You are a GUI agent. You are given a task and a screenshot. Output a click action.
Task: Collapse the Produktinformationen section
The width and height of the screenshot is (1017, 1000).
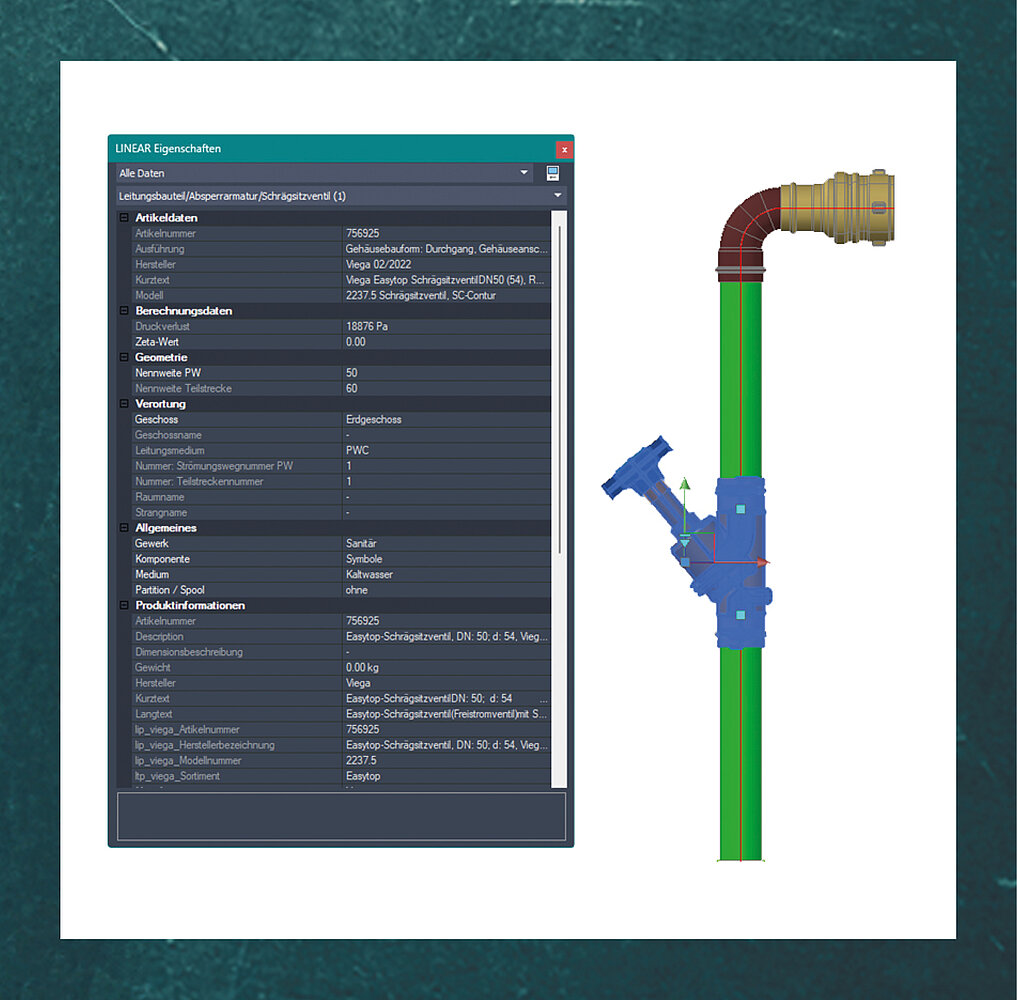pyautogui.click(x=124, y=605)
